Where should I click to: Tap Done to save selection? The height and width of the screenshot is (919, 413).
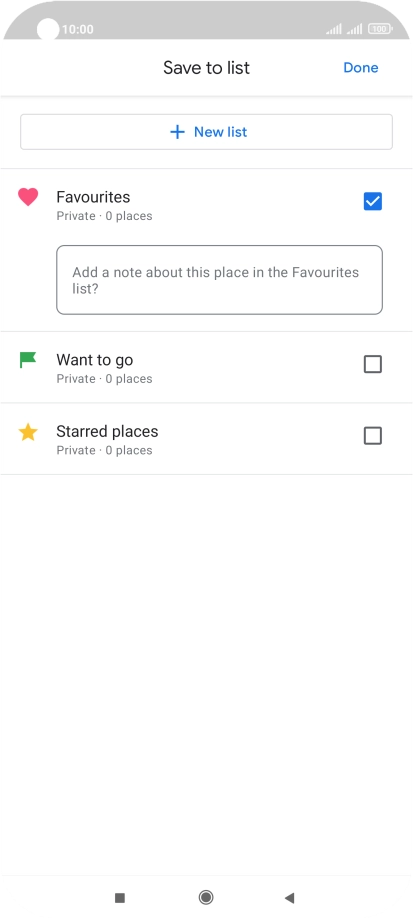point(361,68)
